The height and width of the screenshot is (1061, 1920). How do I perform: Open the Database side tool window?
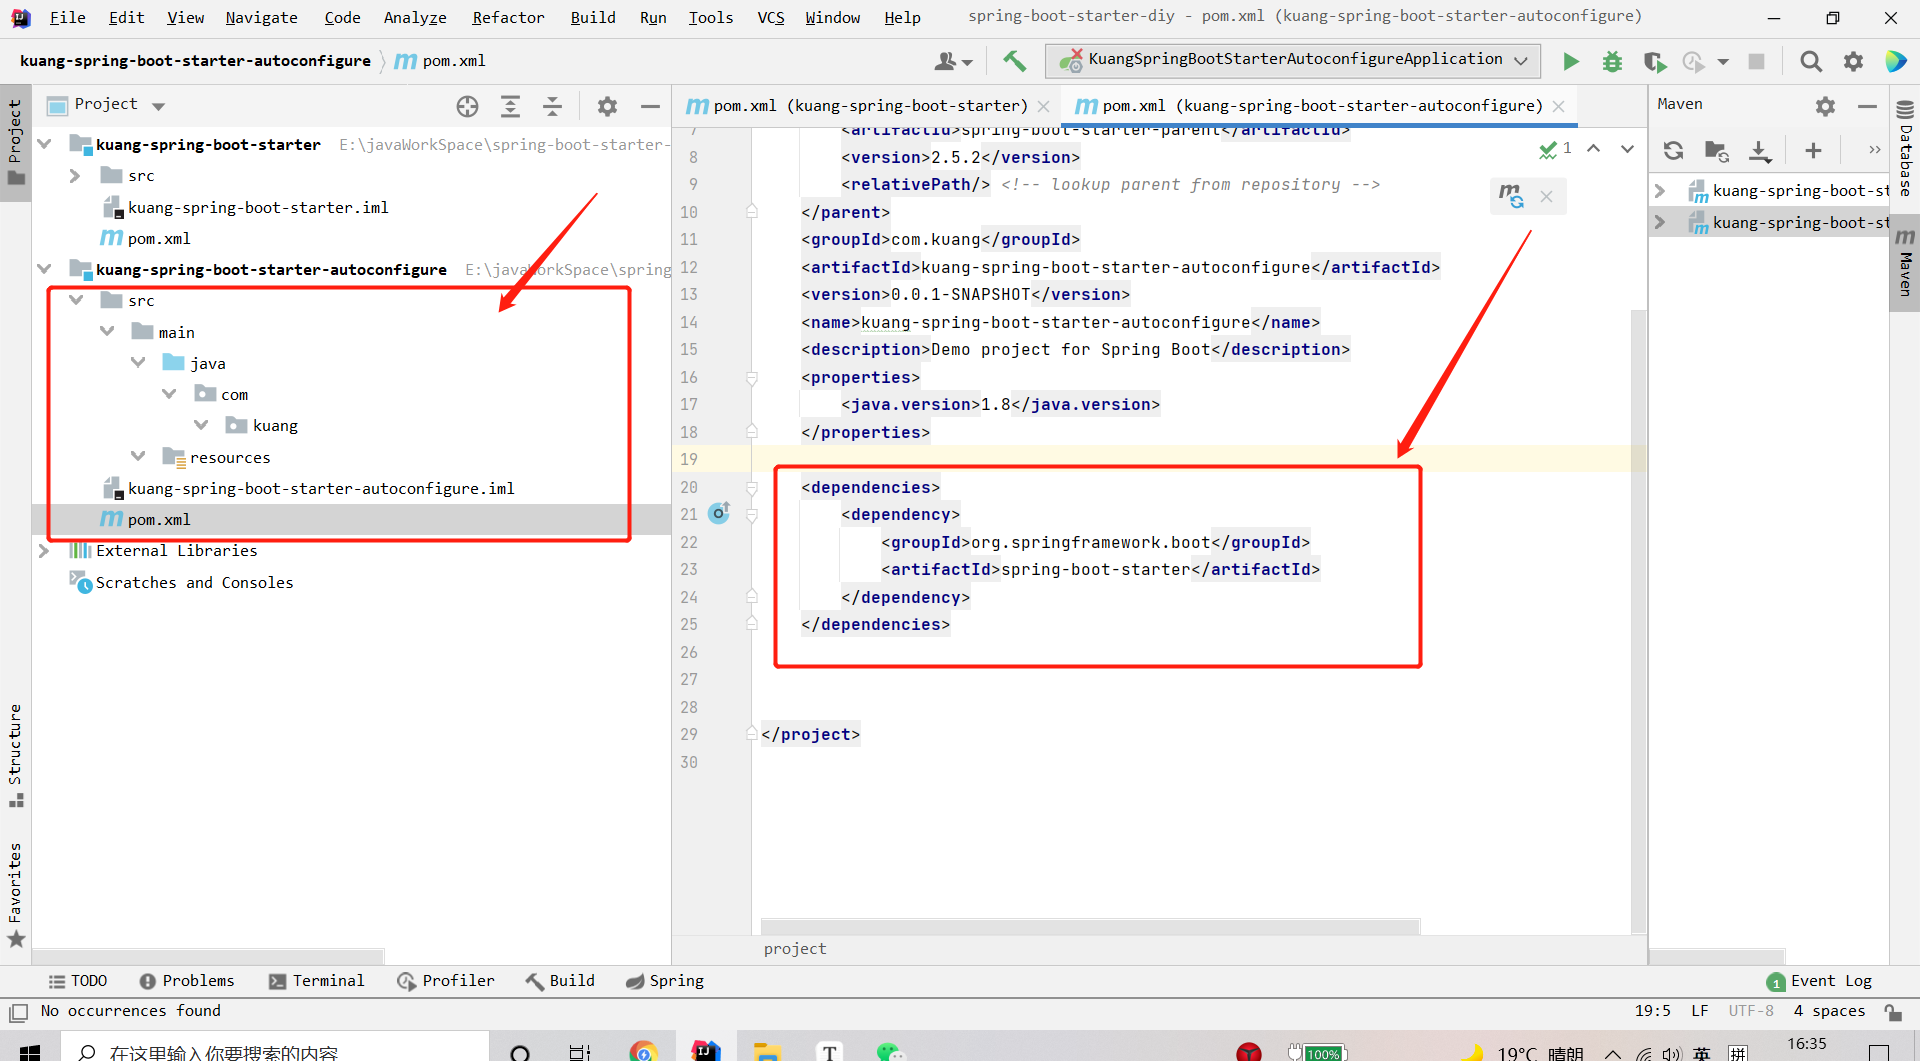(x=1905, y=150)
